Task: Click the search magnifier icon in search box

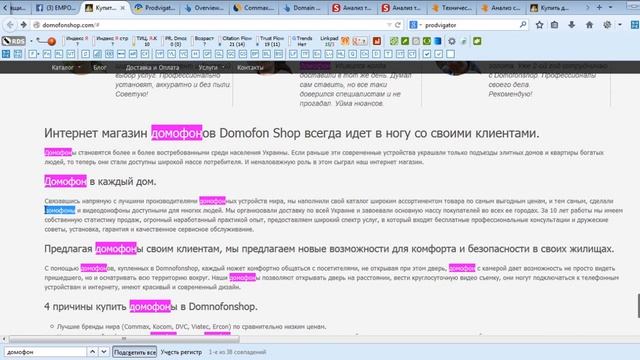Action: [x=523, y=25]
